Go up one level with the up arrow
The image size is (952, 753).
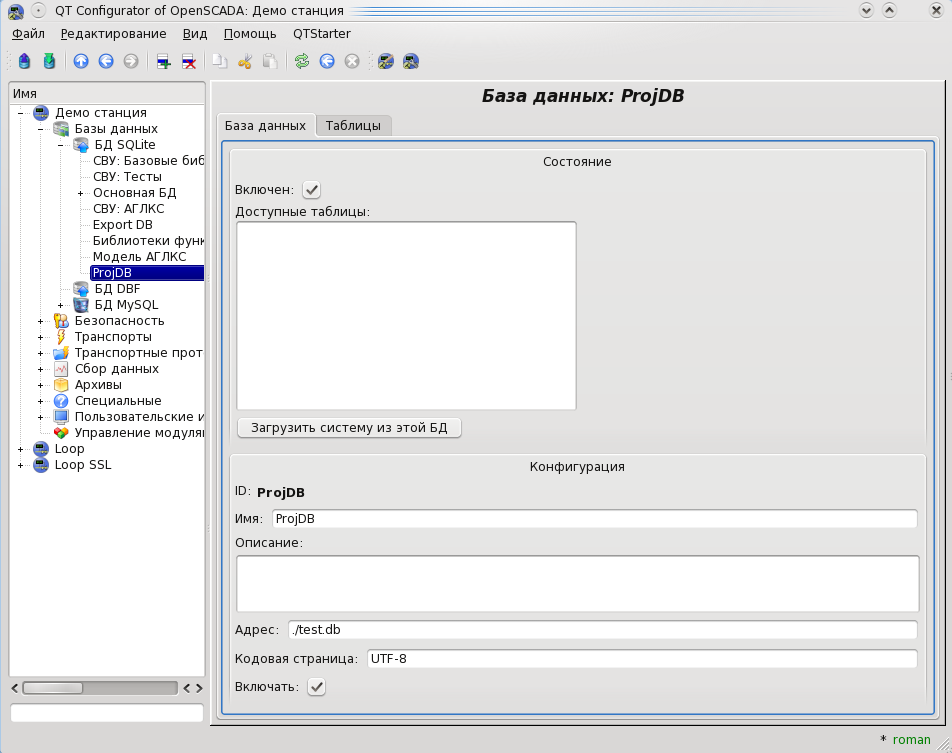[81, 61]
